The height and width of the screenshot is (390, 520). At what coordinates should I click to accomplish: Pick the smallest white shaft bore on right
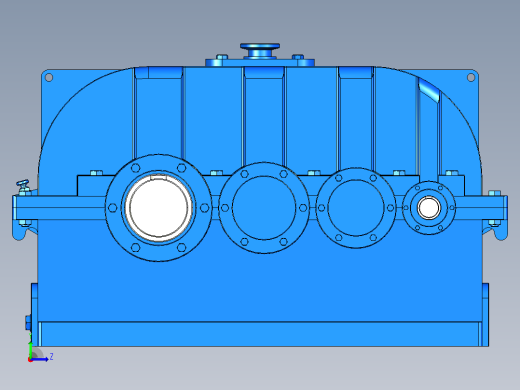point(429,207)
